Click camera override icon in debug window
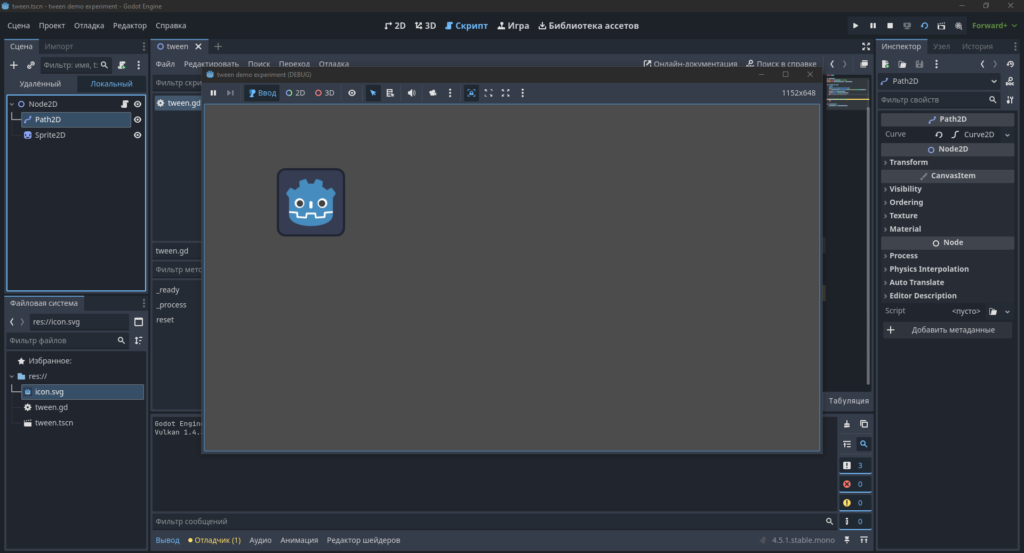 432,93
